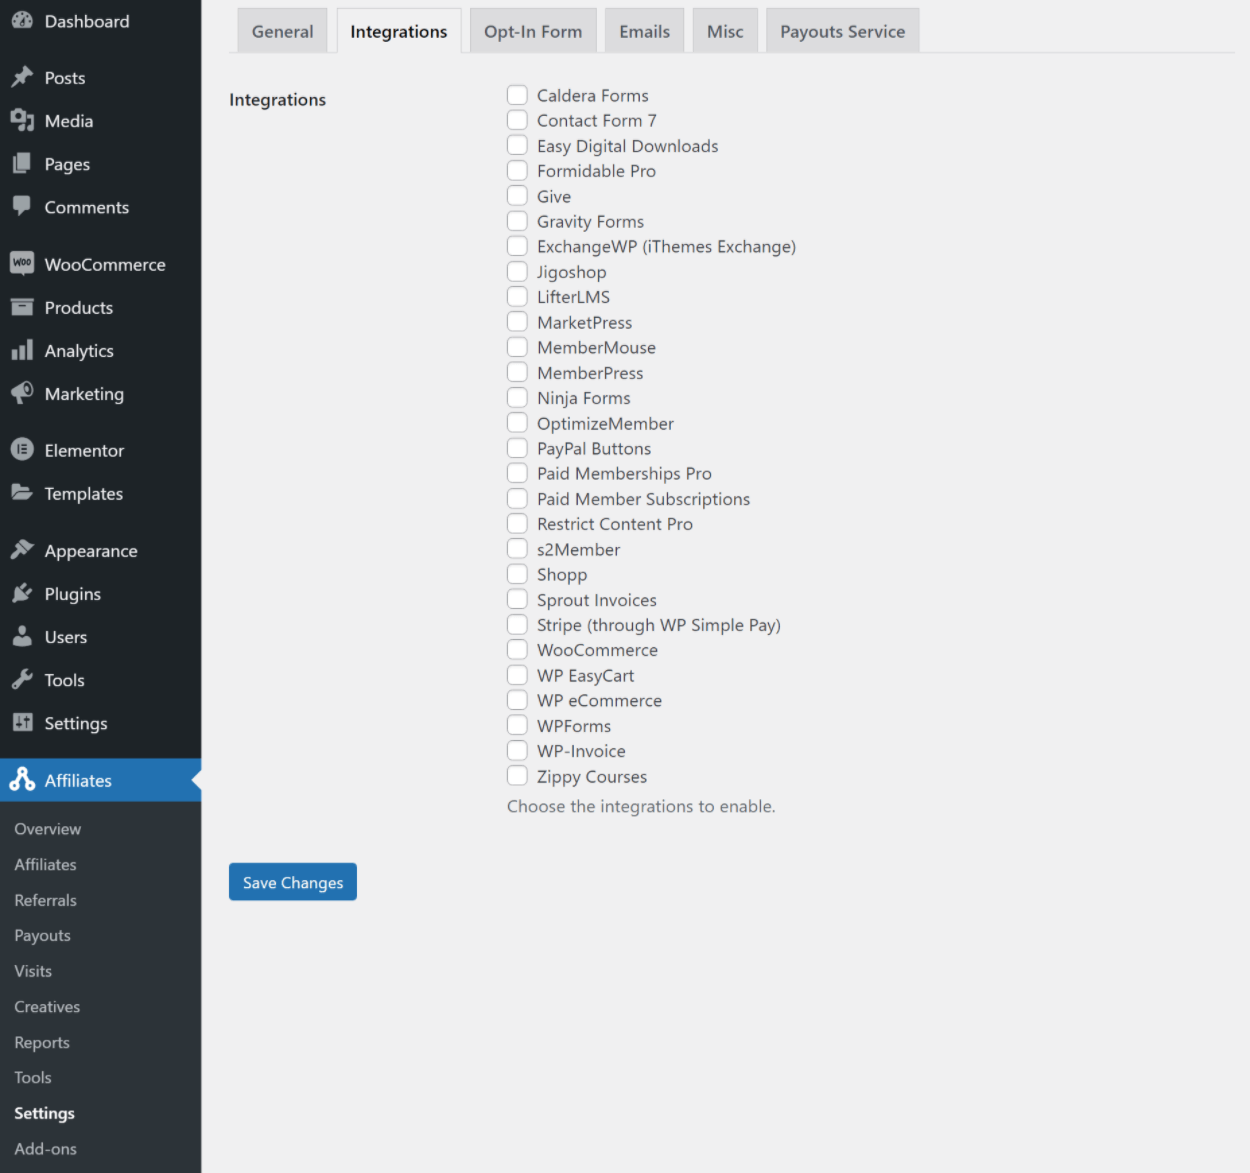Click the Posts pushpin icon
1250x1173 pixels.
pyautogui.click(x=22, y=77)
